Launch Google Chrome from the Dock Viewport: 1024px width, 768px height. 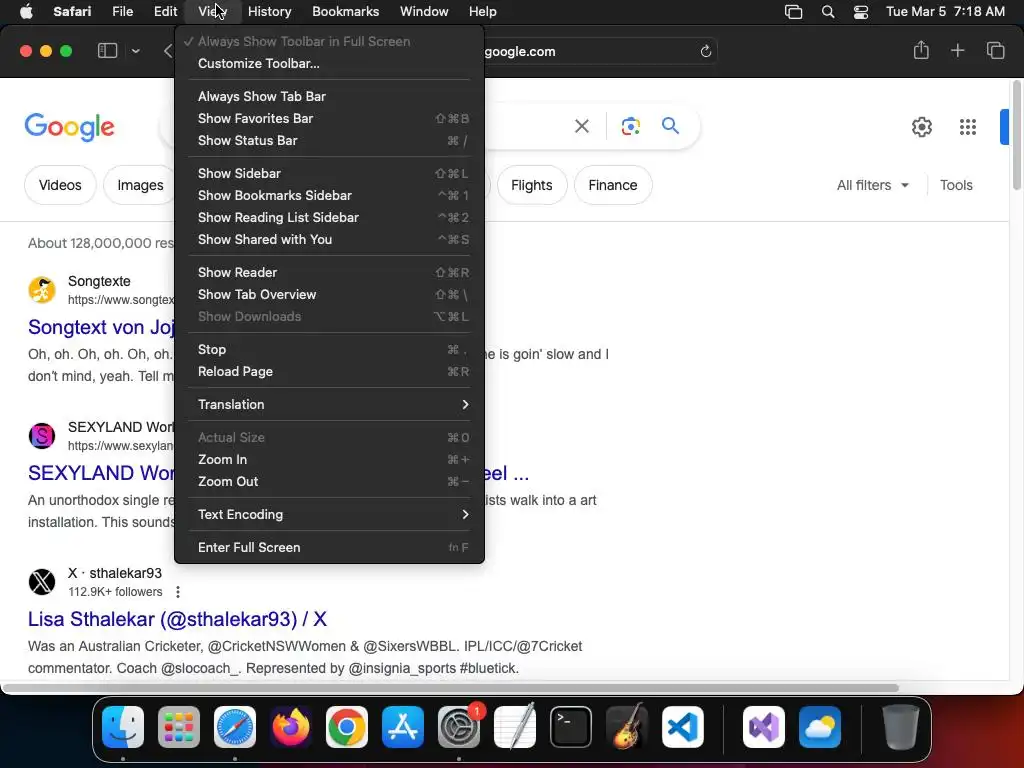tap(347, 727)
